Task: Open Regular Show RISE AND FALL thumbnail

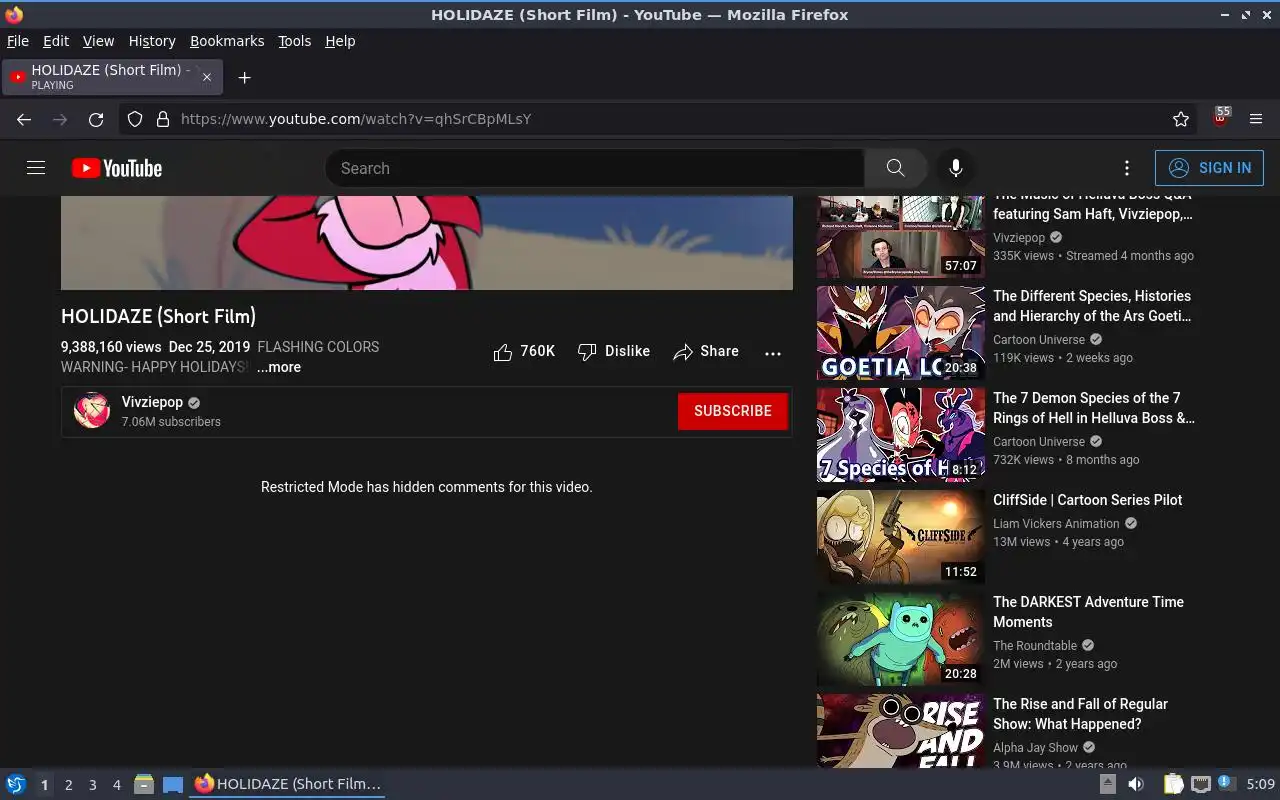Action: (901, 731)
